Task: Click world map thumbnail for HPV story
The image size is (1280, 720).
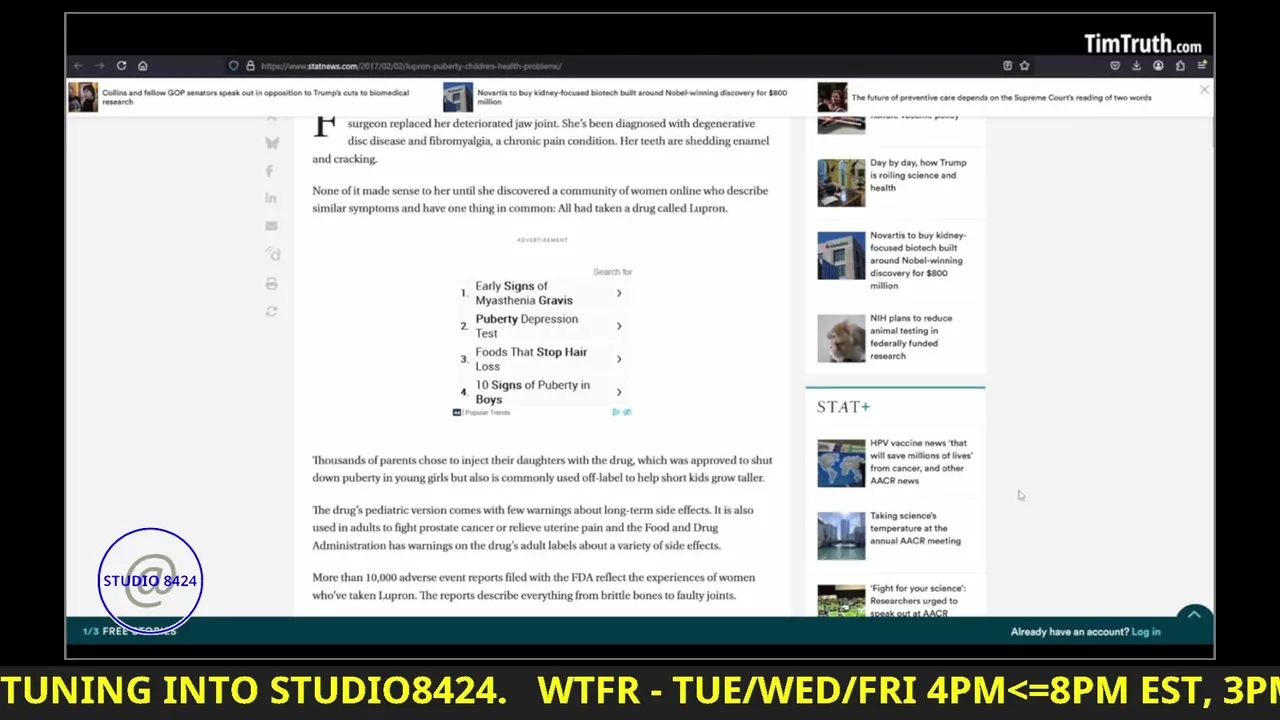Action: coord(841,463)
